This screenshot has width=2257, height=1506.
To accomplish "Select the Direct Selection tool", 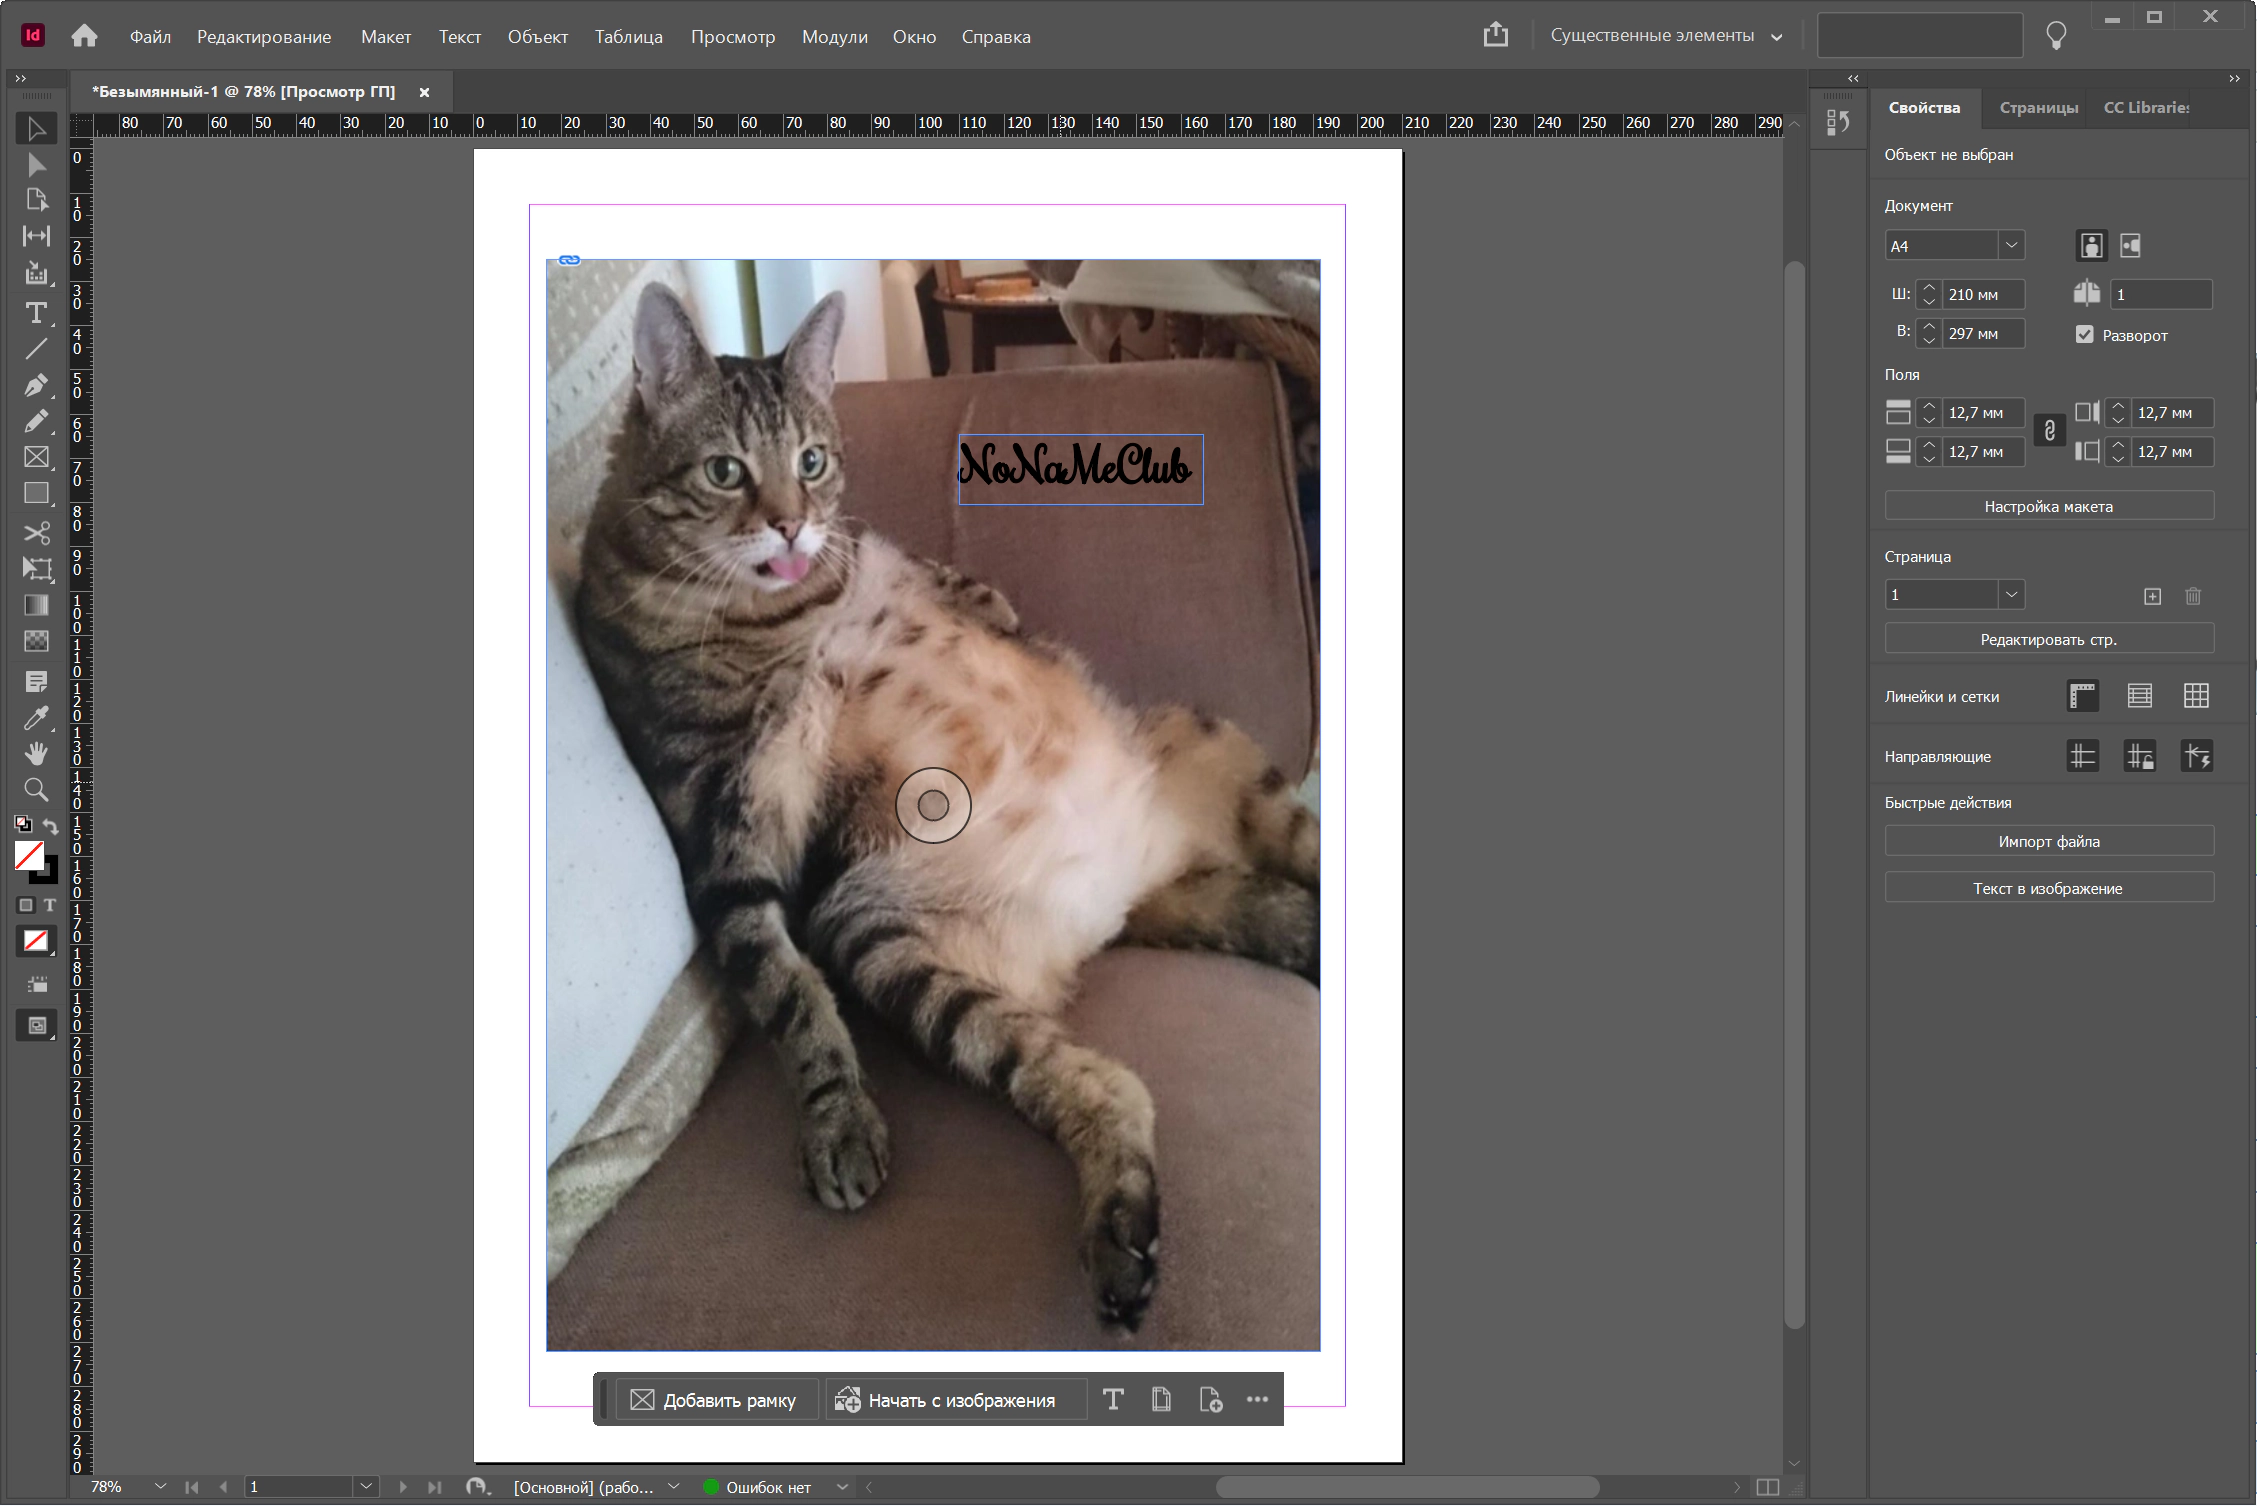I will click(36, 165).
